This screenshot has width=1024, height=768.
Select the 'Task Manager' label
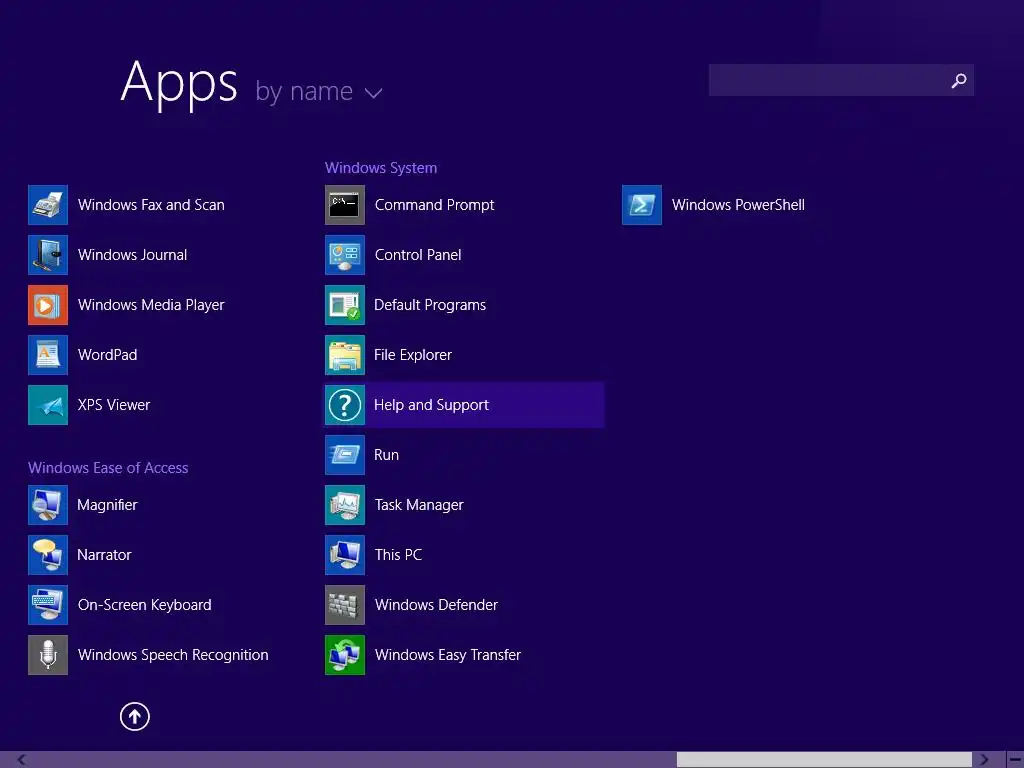419,505
